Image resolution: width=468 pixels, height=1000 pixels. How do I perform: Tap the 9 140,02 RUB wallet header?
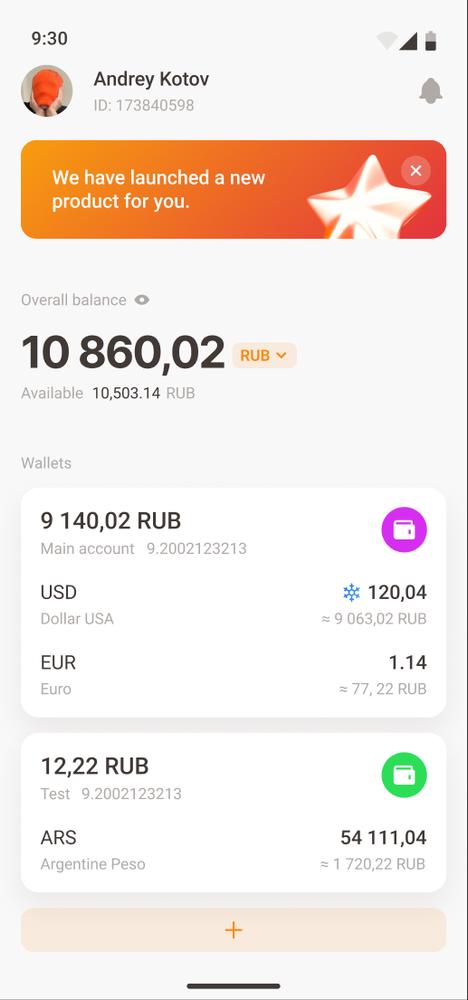pos(111,520)
